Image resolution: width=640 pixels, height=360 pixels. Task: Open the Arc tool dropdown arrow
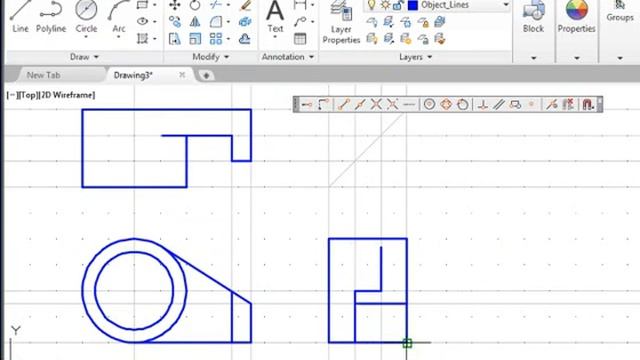(x=118, y=38)
